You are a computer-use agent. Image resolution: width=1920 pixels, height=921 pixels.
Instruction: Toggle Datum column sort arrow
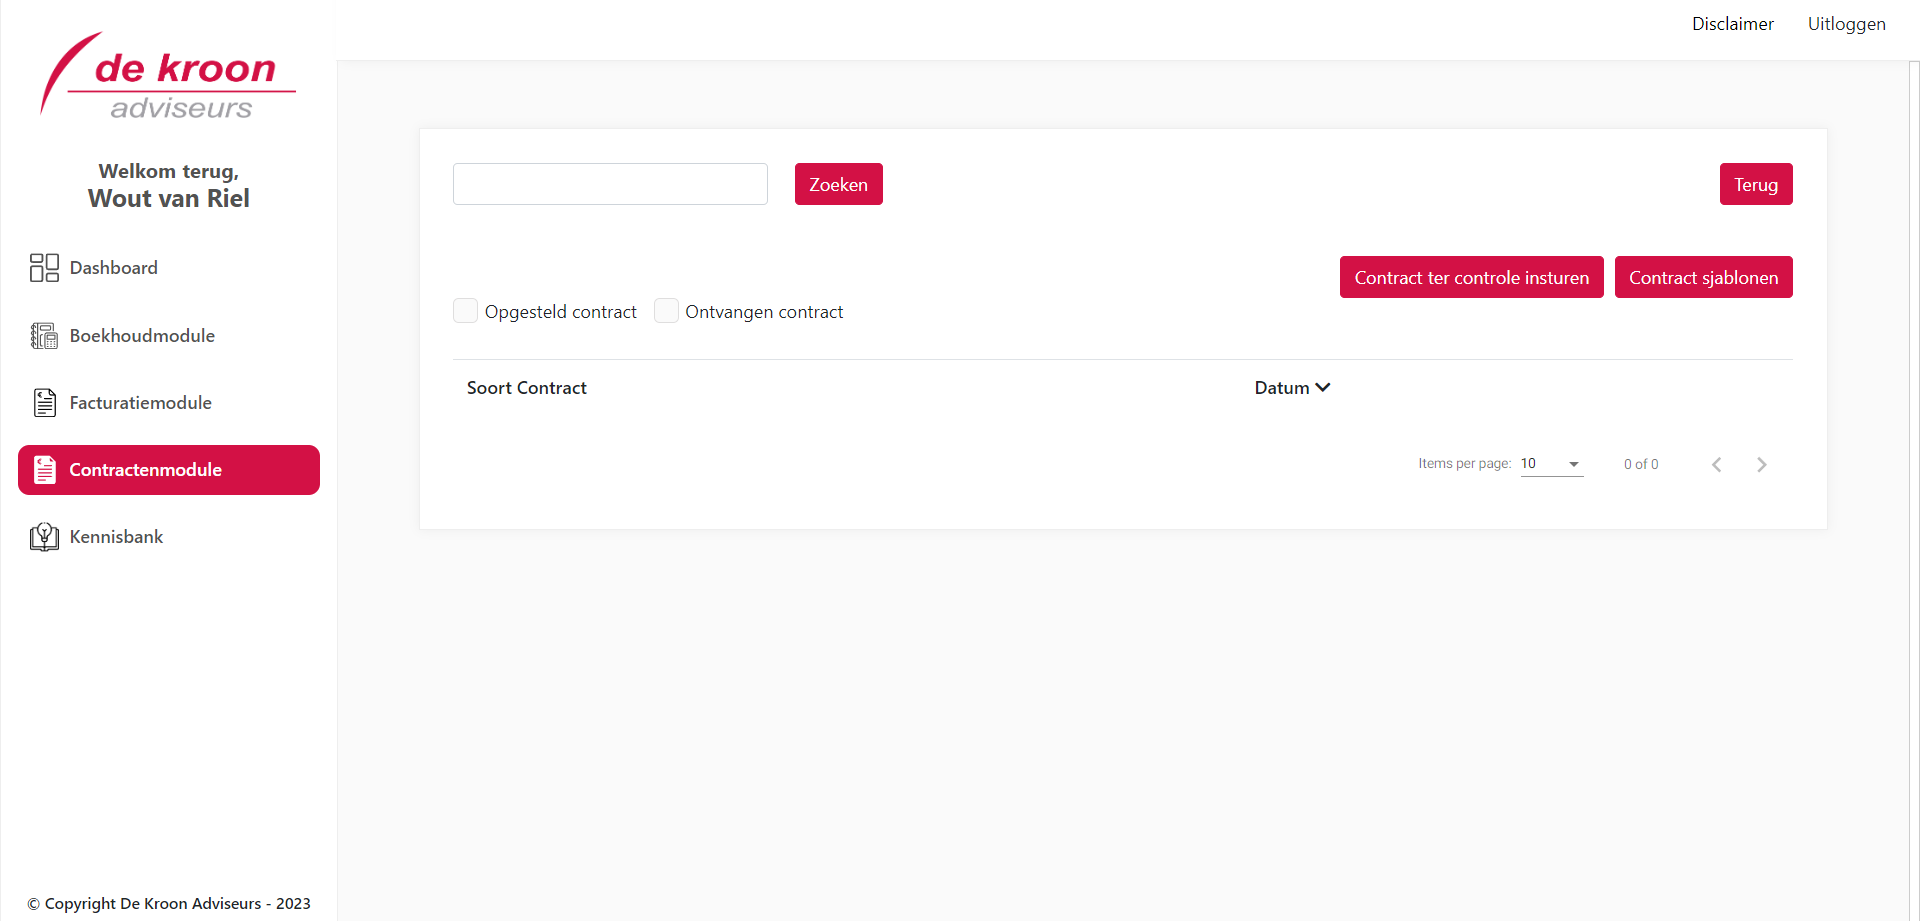point(1323,388)
